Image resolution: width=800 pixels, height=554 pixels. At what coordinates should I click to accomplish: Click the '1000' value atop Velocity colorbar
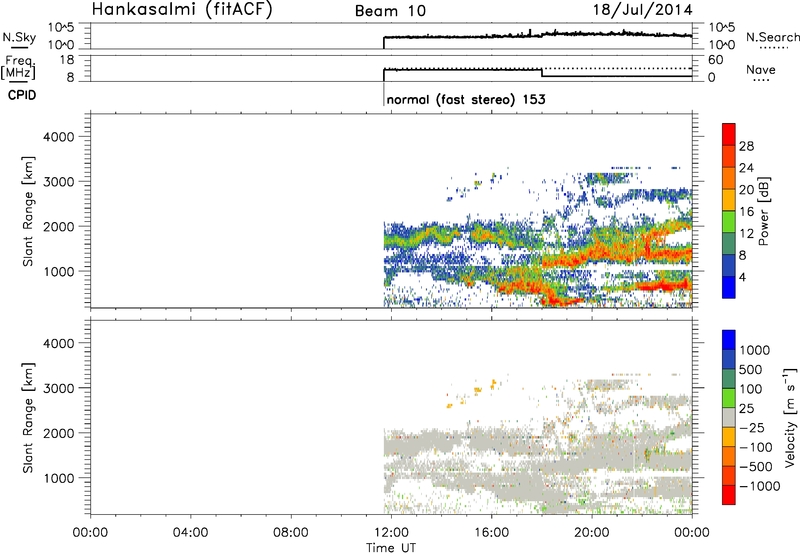pyautogui.click(x=754, y=350)
